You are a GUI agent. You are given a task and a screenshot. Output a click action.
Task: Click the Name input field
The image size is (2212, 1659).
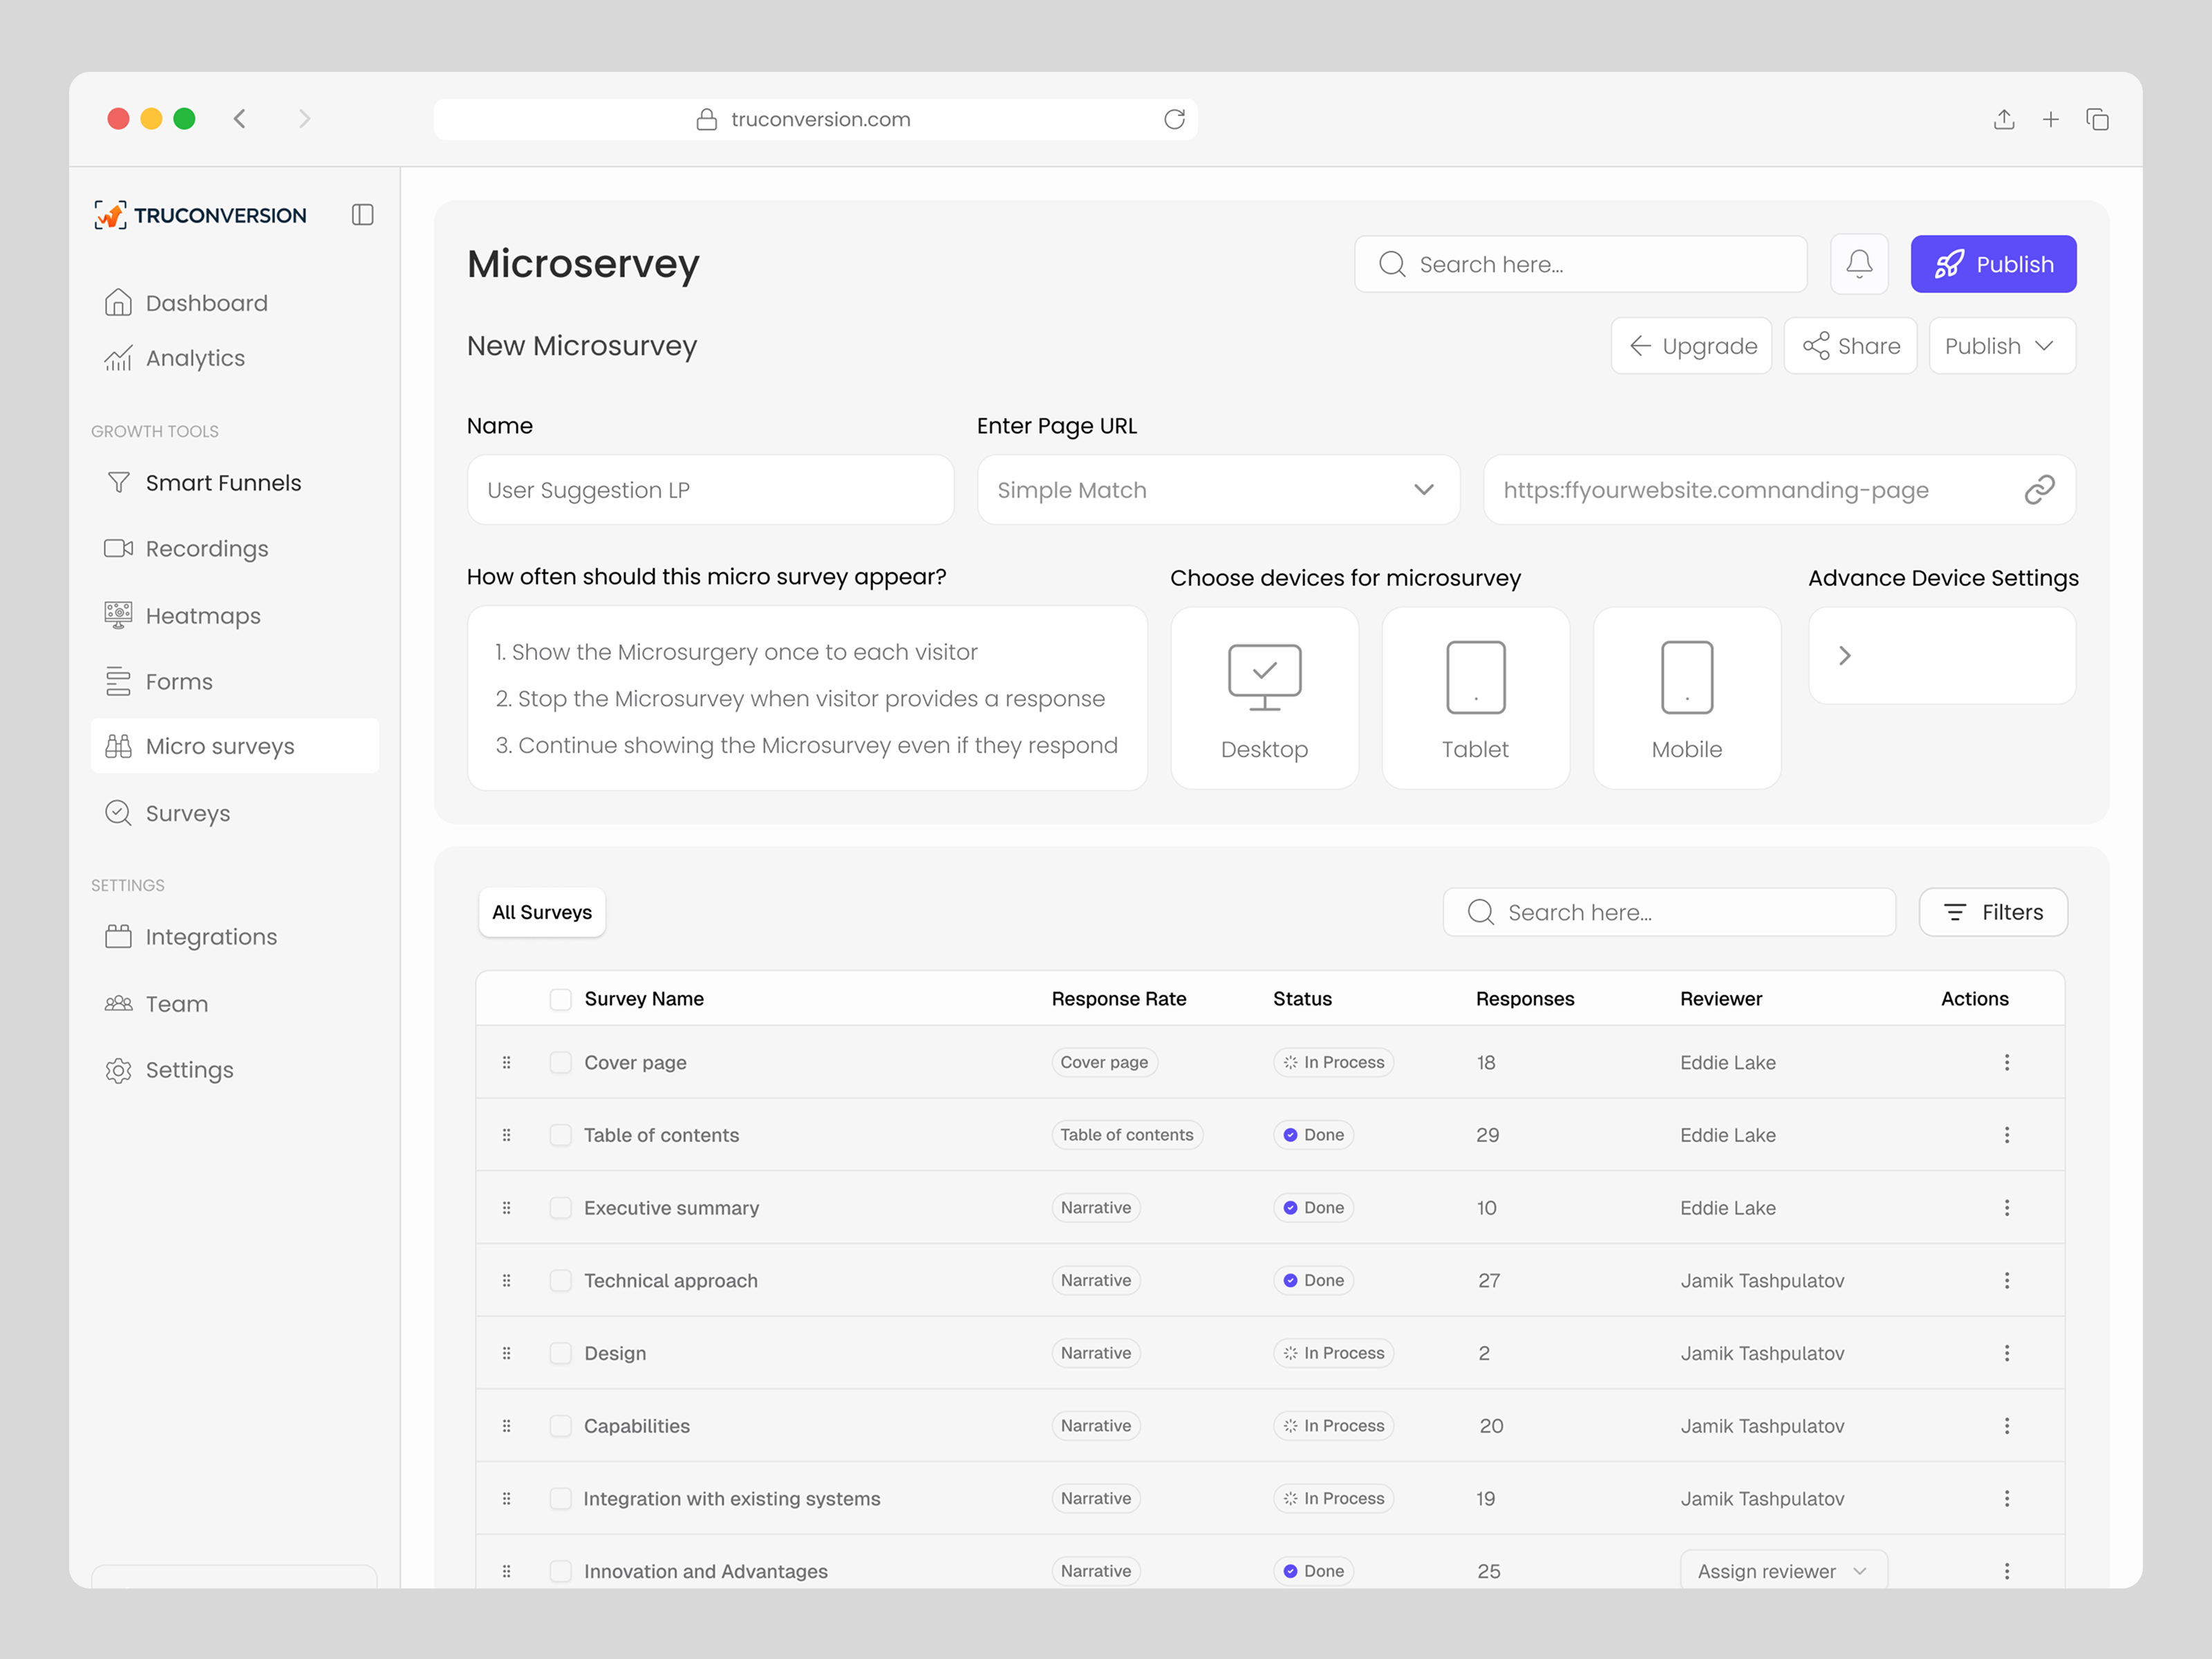click(710, 490)
